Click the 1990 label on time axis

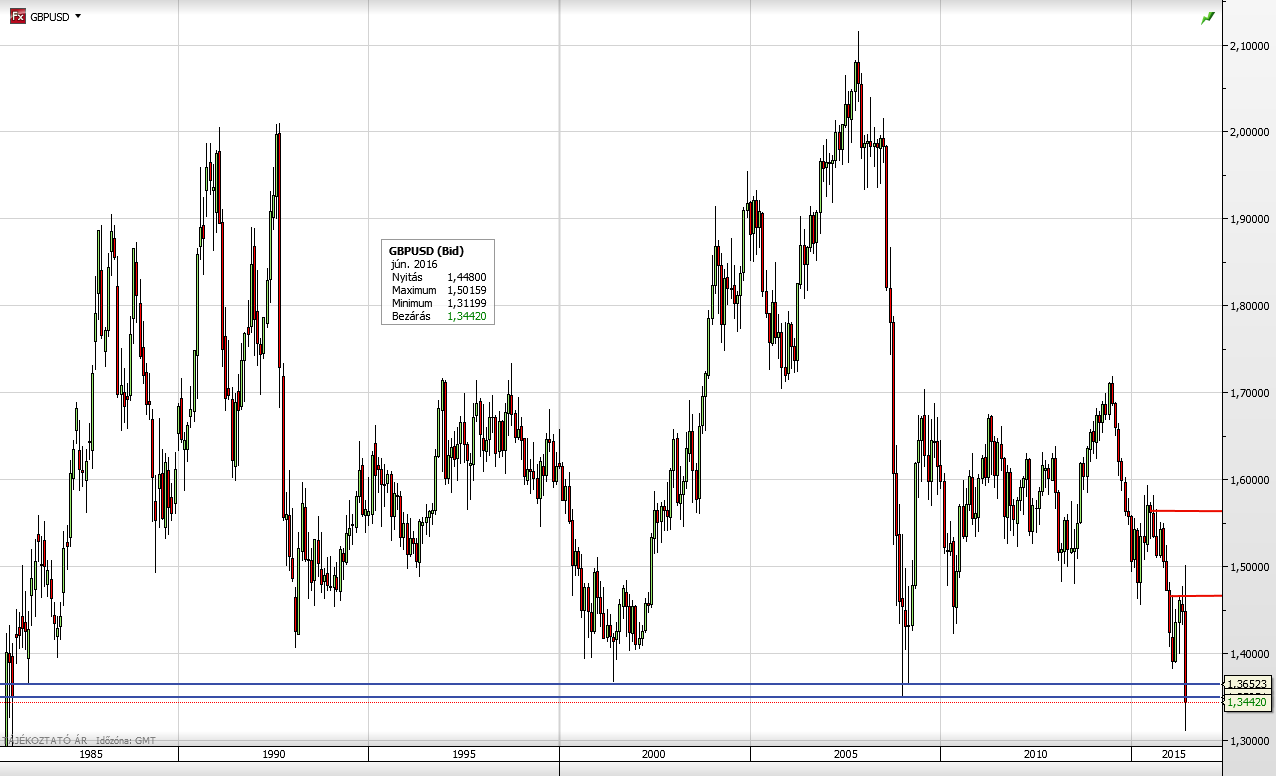pyautogui.click(x=274, y=753)
